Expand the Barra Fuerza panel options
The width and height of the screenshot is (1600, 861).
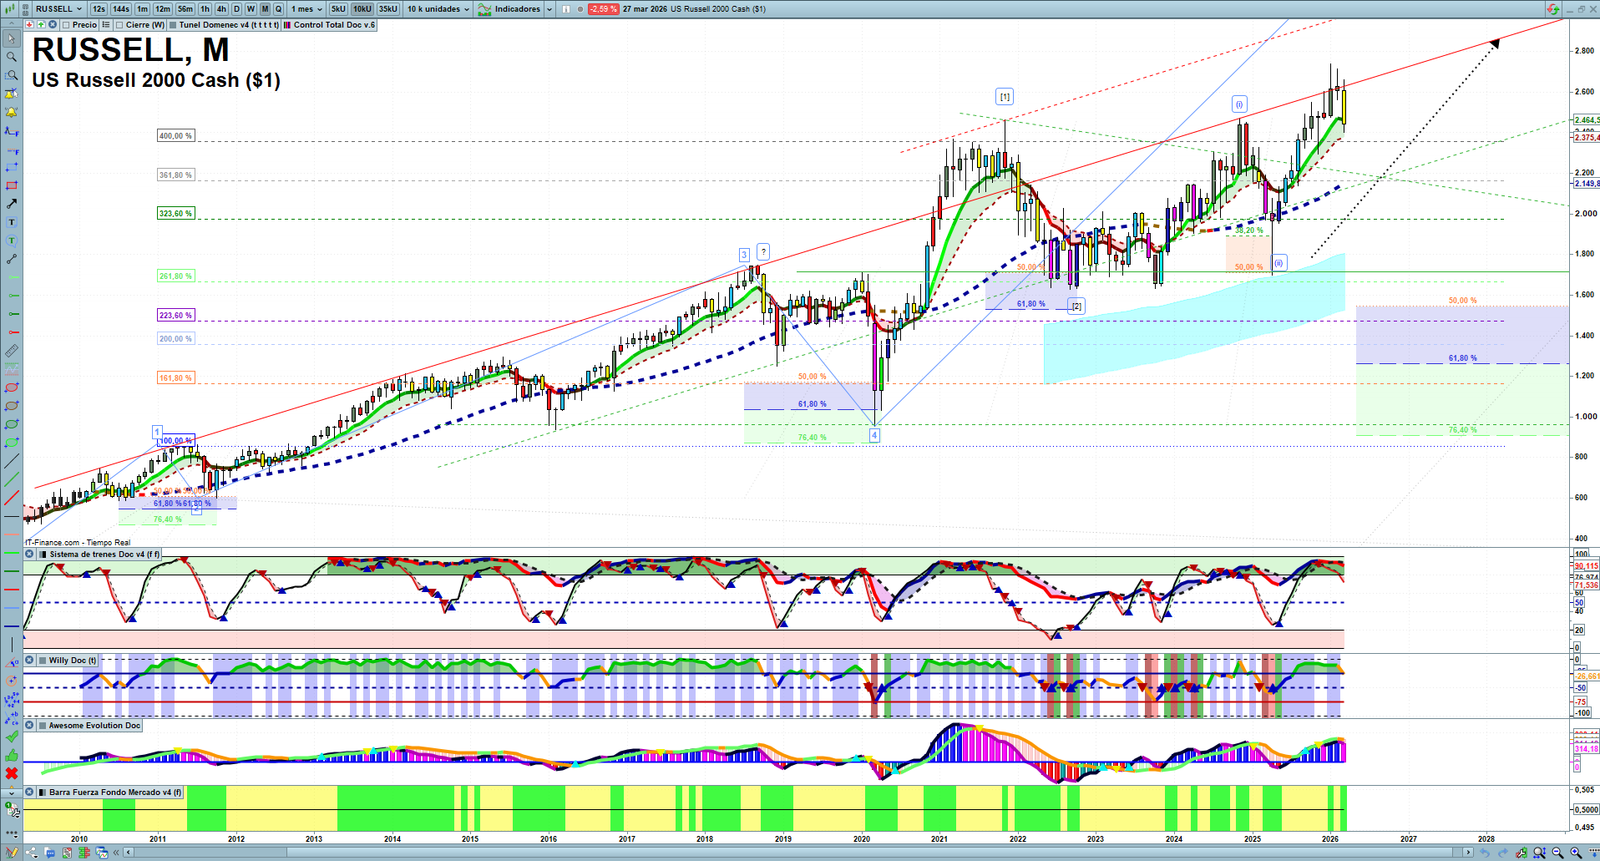42,792
